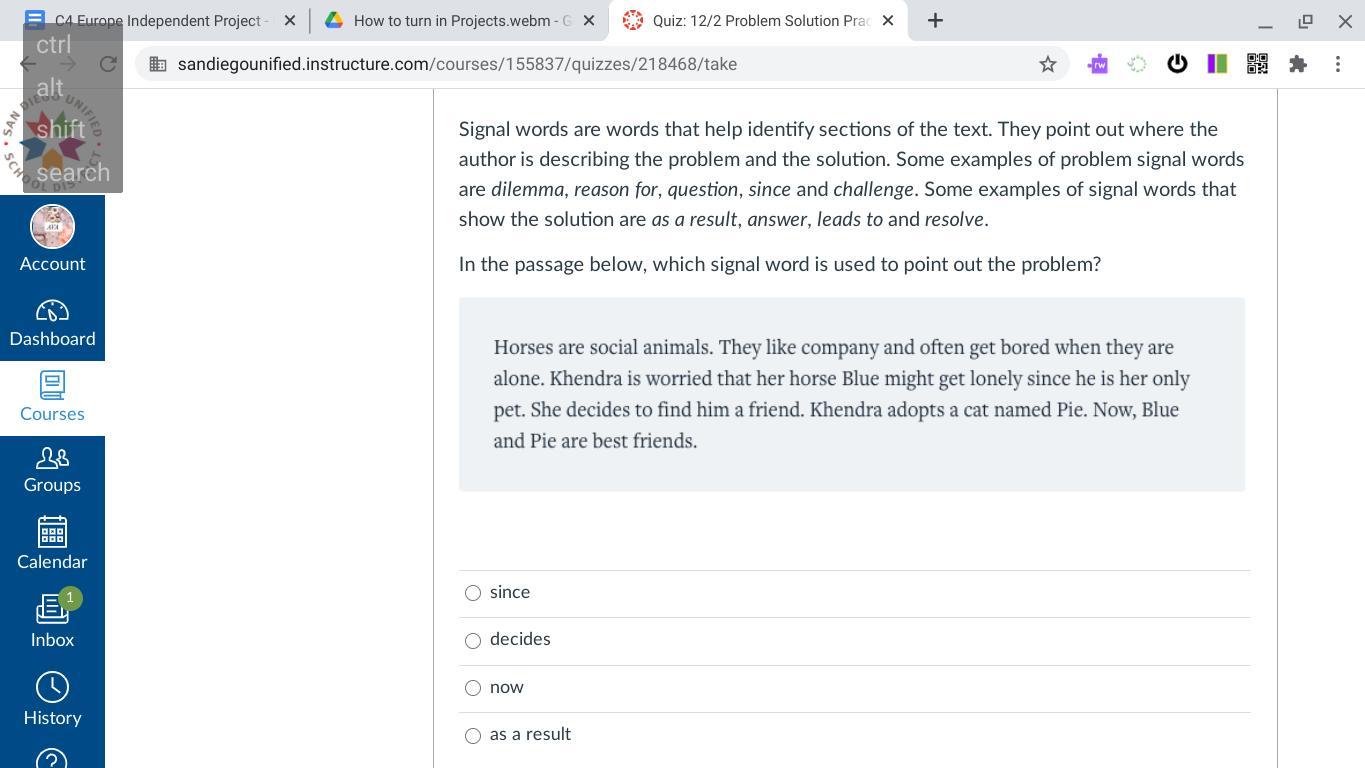The width and height of the screenshot is (1365, 768).
Task: Switch to the How to turn in Projects tab
Action: [460, 20]
